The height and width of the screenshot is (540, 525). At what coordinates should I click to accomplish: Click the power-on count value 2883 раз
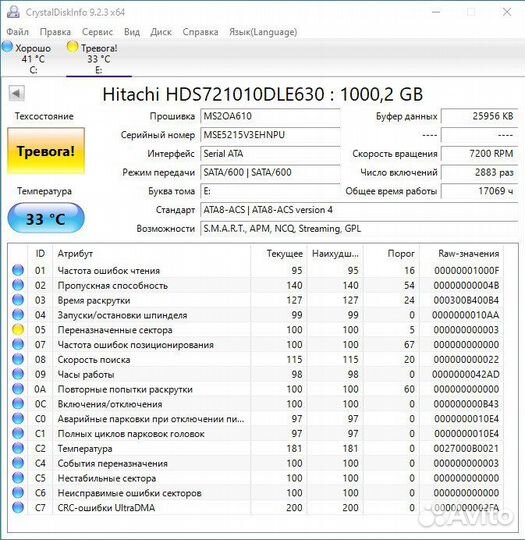[480, 172]
